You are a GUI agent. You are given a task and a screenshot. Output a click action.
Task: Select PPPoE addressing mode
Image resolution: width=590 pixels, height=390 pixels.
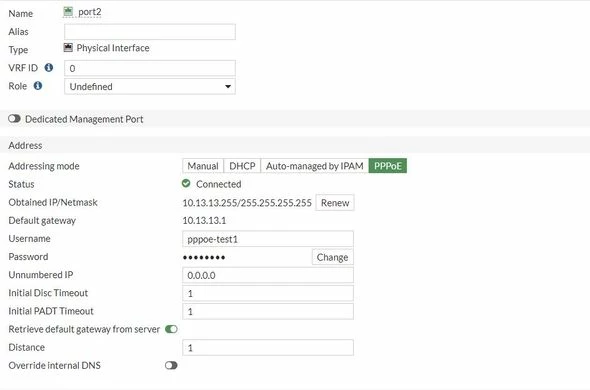point(388,166)
